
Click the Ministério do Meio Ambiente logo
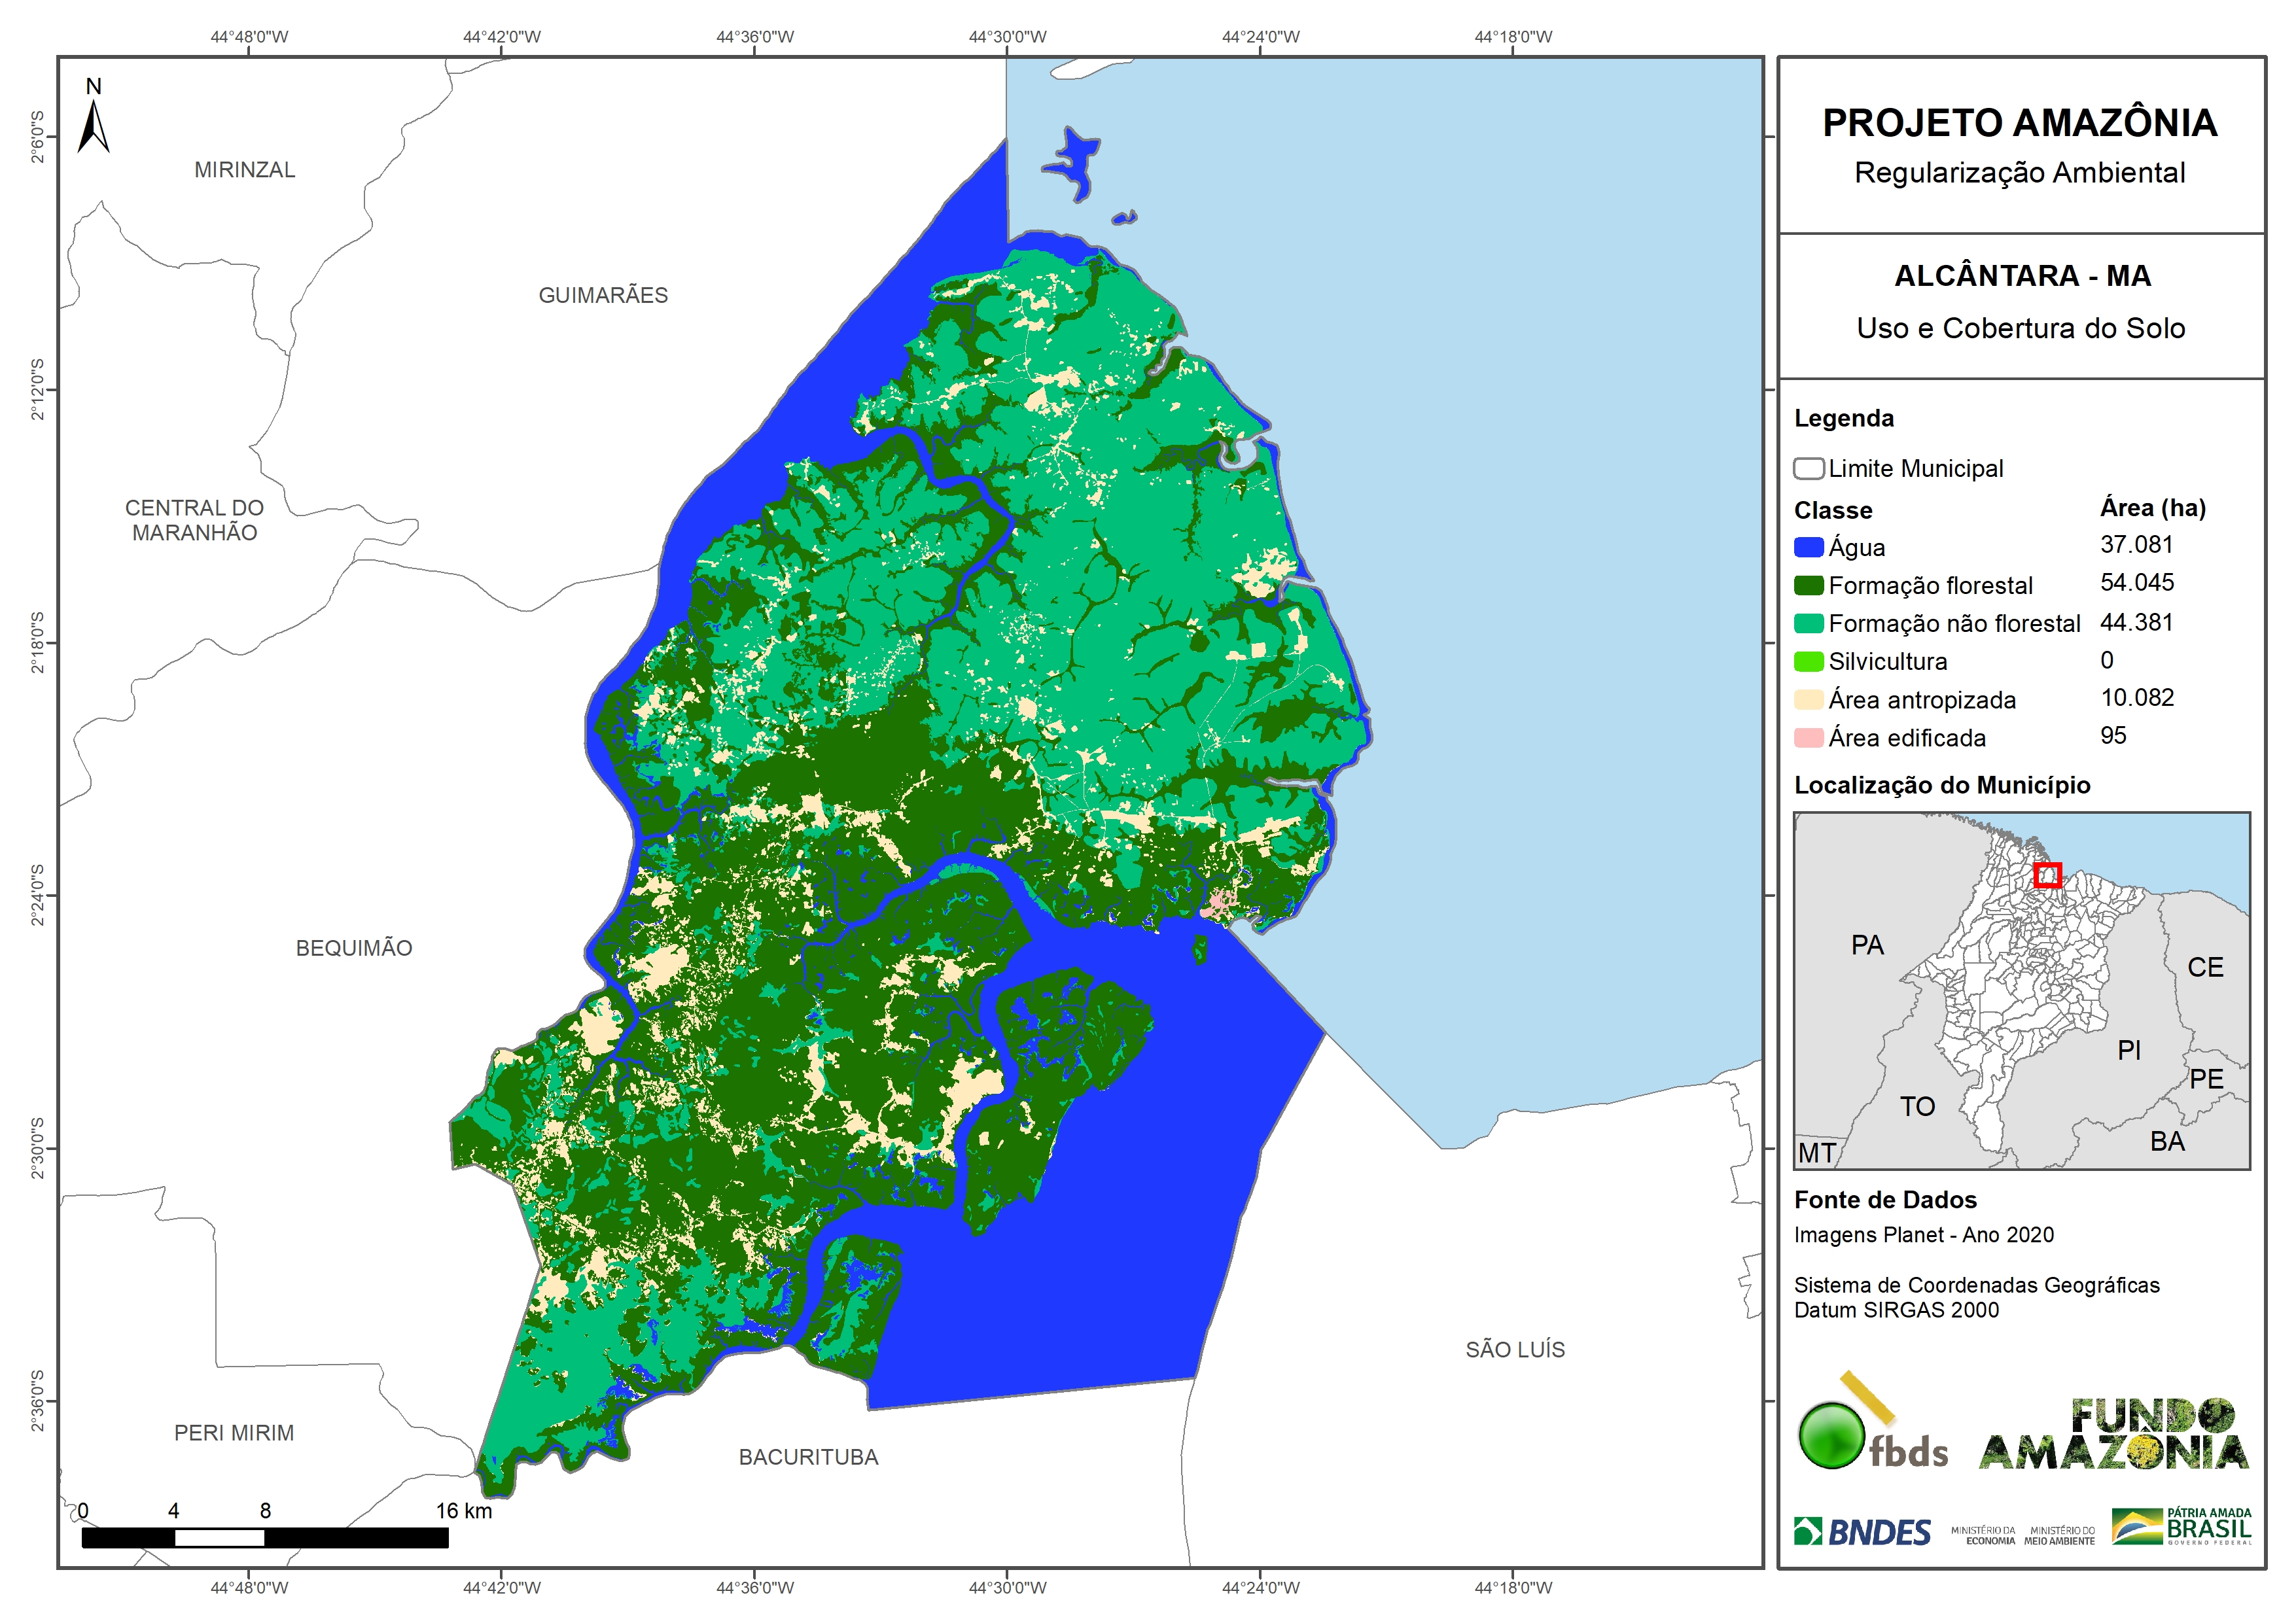point(2059,1535)
